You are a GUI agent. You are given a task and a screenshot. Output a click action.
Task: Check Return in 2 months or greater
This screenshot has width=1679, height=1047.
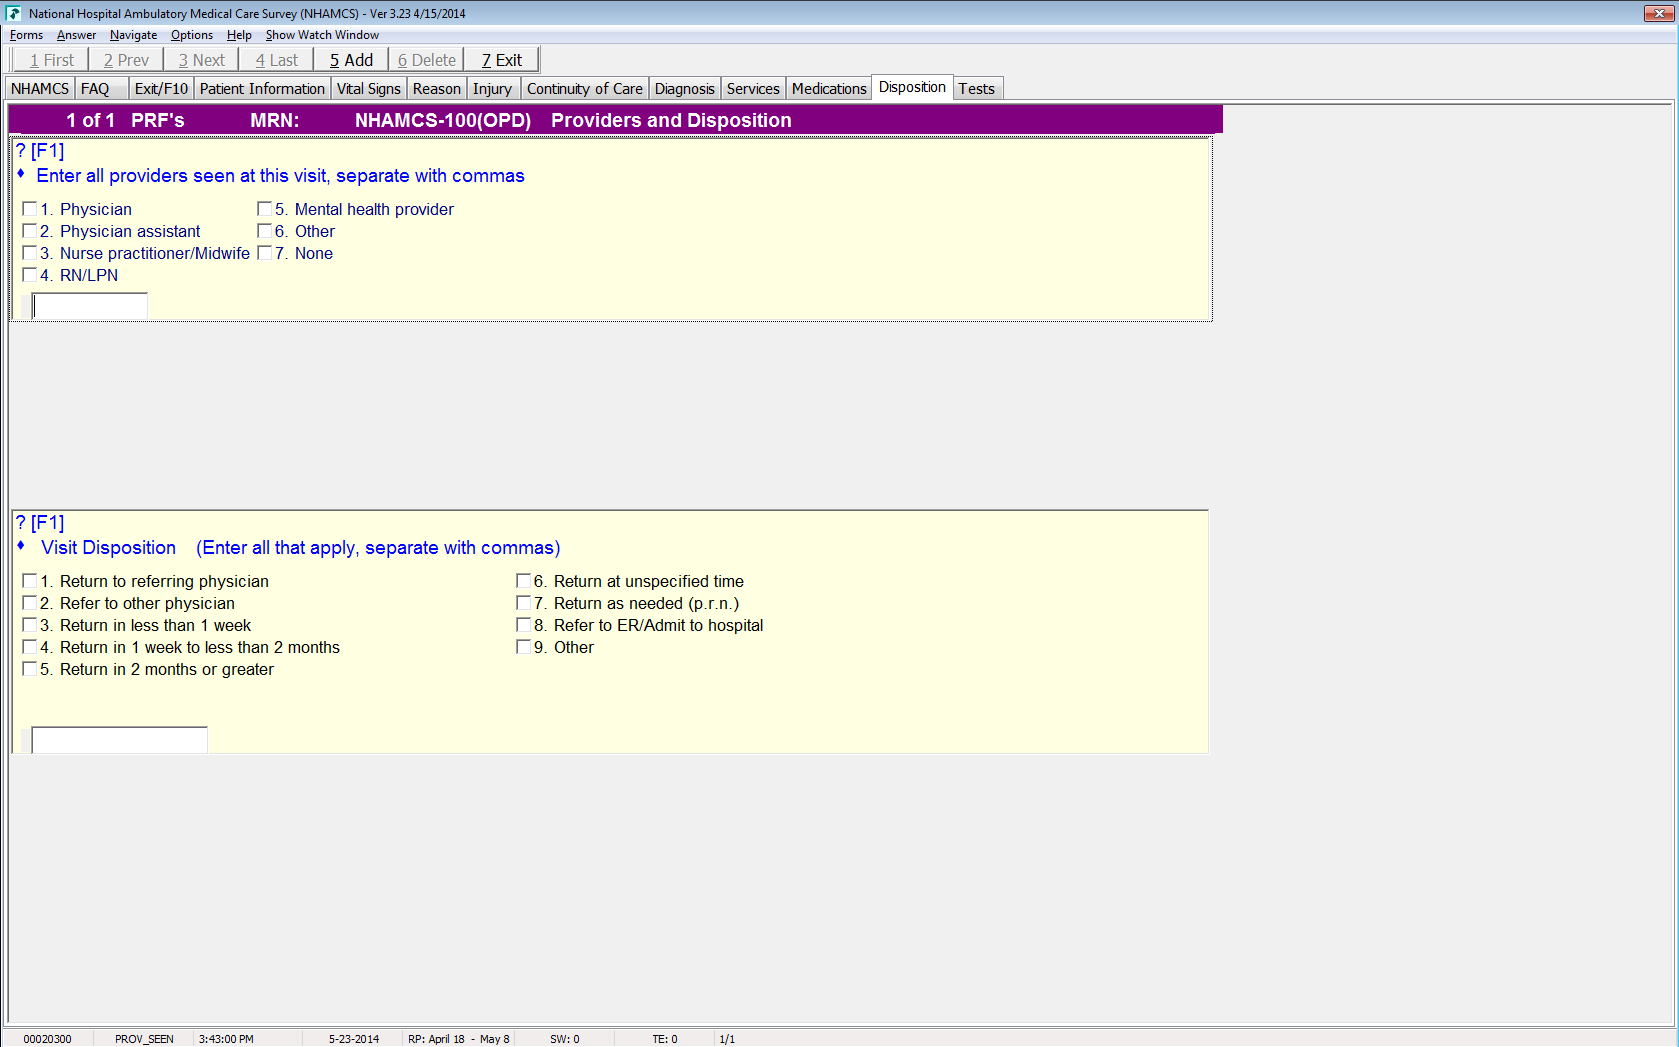tap(30, 669)
